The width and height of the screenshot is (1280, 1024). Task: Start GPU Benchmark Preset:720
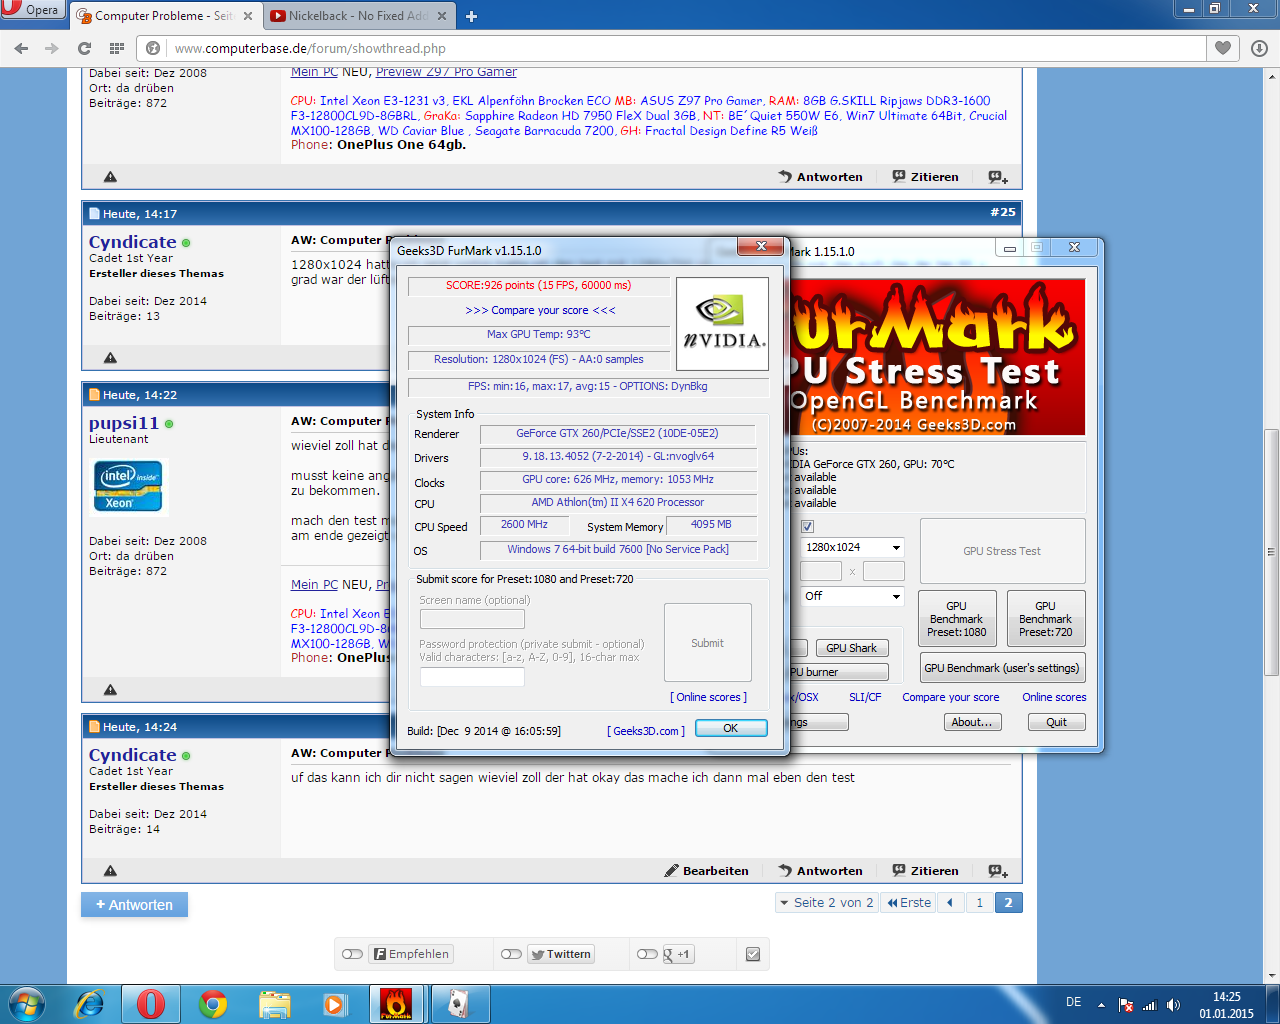pos(1046,619)
